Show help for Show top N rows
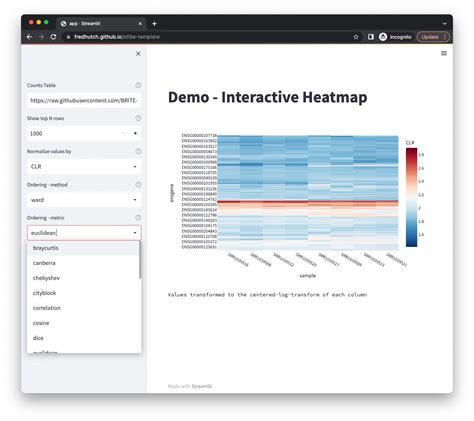The width and height of the screenshot is (474, 421). point(138,118)
